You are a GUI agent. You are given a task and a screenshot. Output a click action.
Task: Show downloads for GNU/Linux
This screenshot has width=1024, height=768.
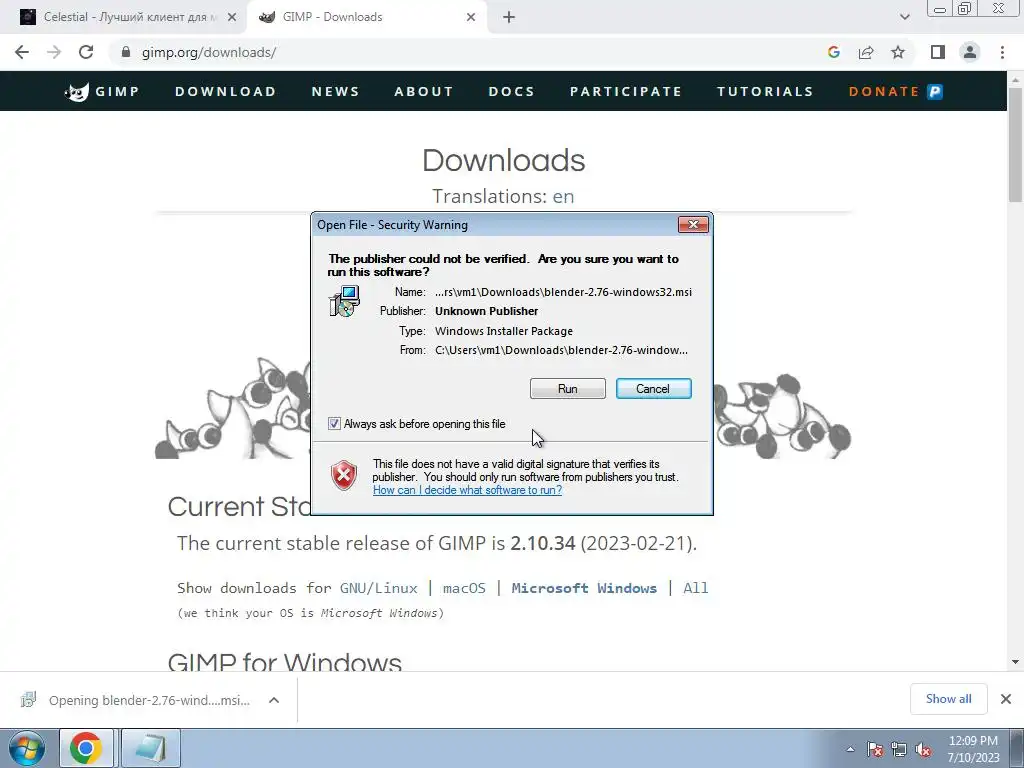tap(378, 588)
